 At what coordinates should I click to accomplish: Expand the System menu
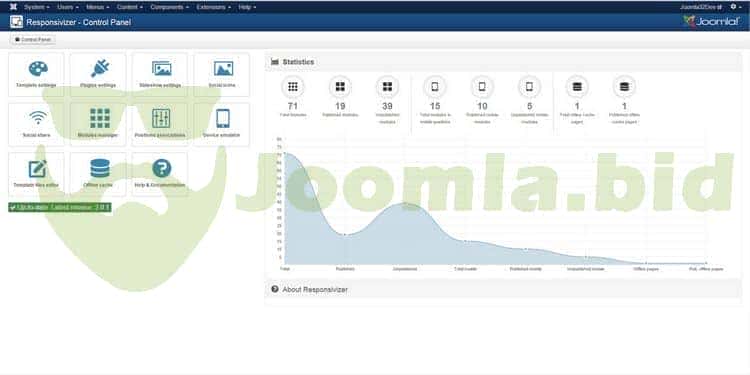click(x=36, y=7)
